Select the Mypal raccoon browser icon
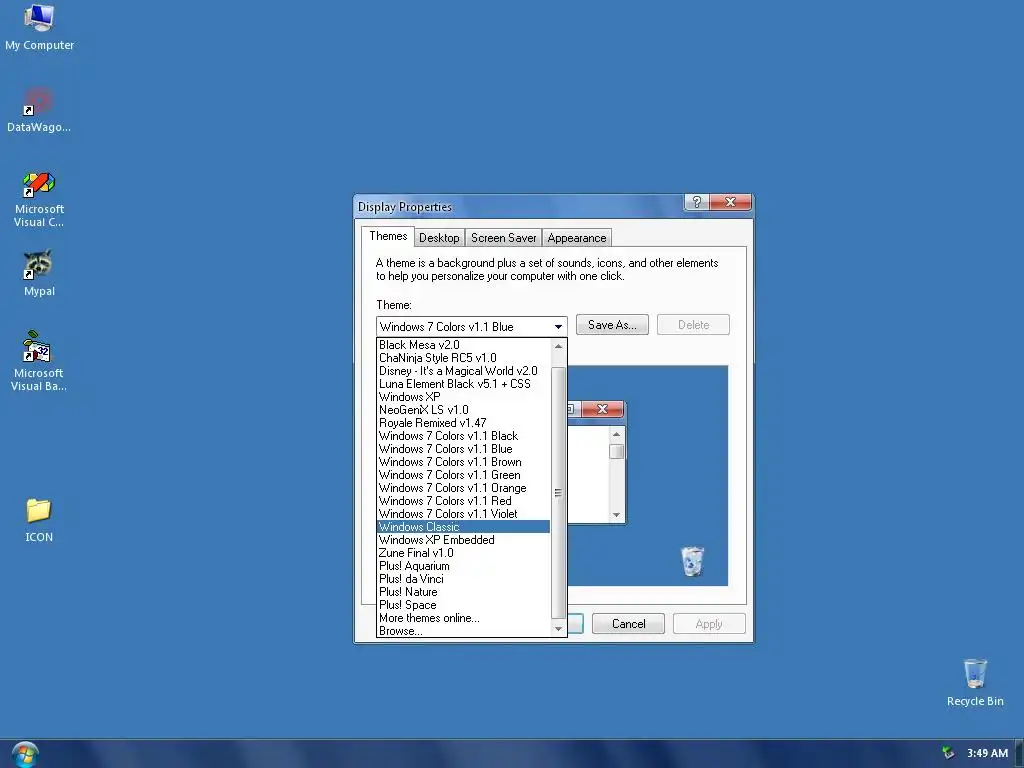The width and height of the screenshot is (1024, 768). click(x=39, y=273)
